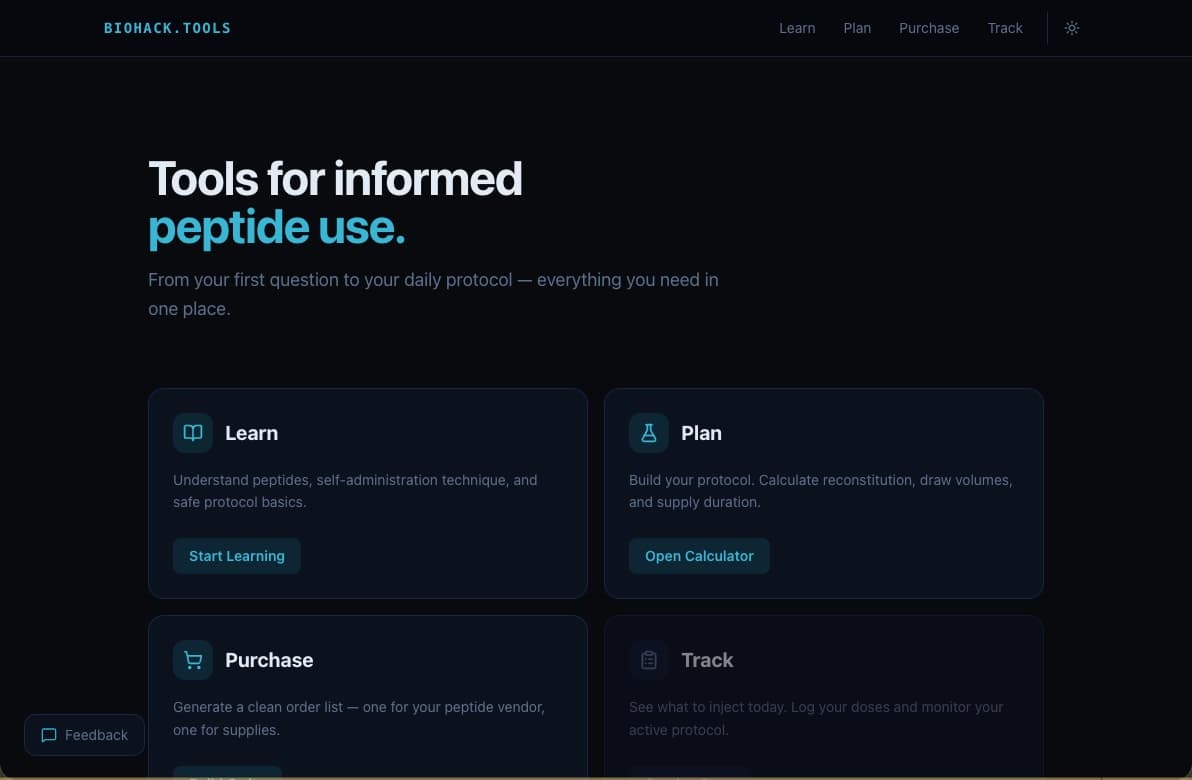Open the Plan card
1192x780 pixels.
(x=823, y=493)
